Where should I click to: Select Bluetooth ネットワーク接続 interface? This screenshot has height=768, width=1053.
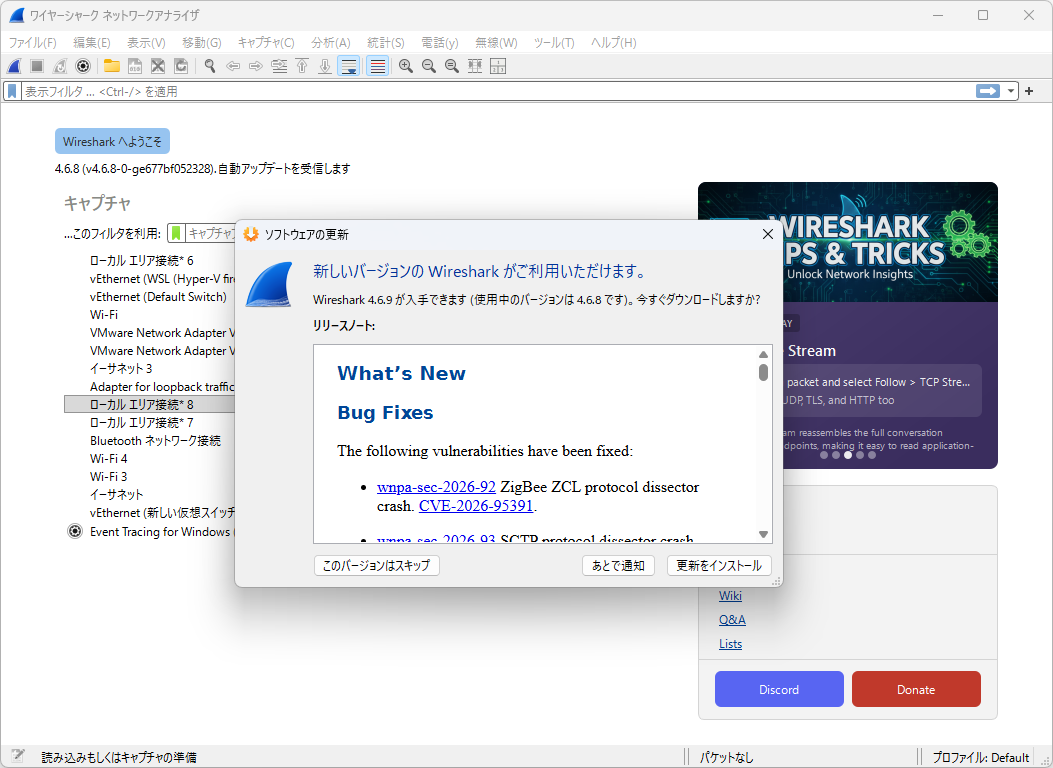point(155,440)
